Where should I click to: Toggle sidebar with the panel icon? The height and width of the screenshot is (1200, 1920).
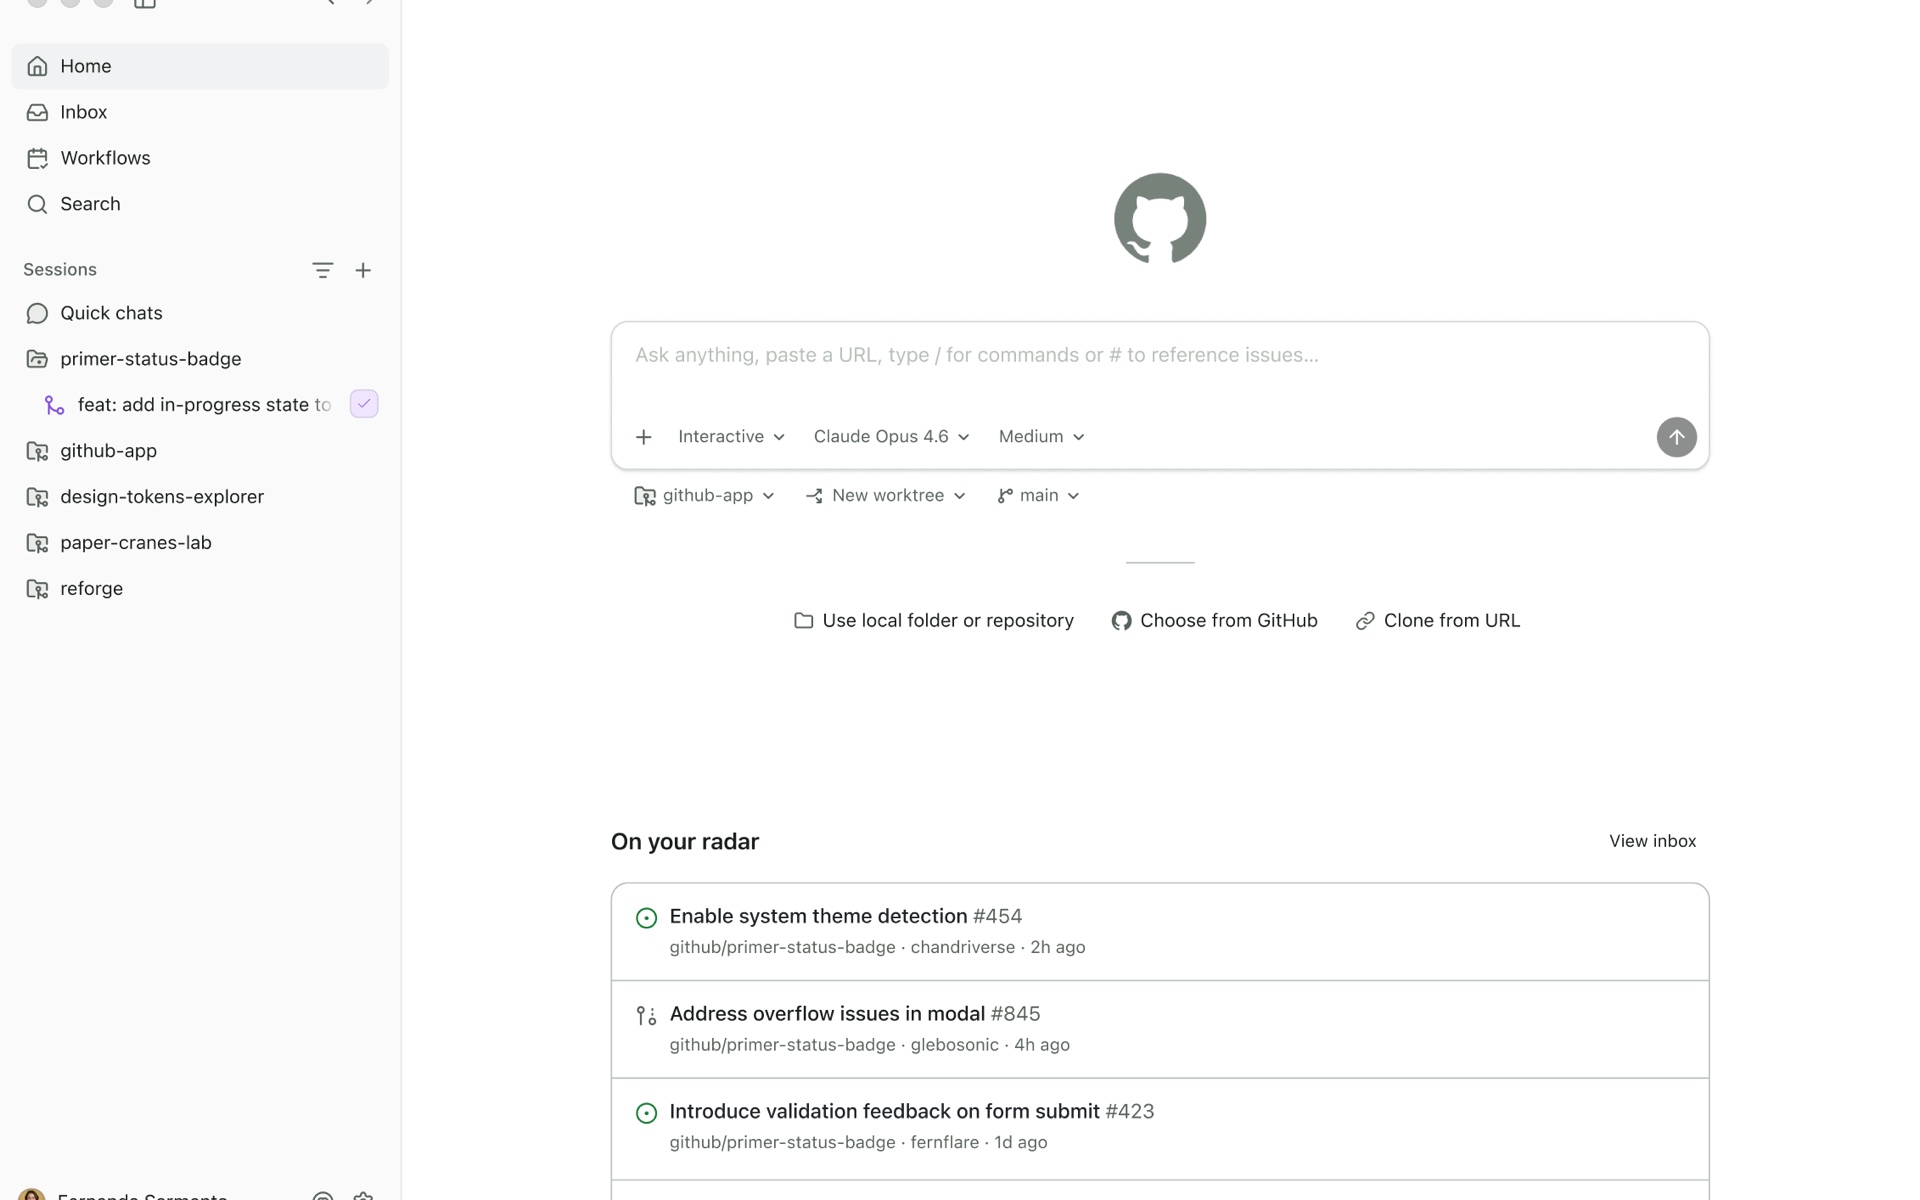pos(145,3)
